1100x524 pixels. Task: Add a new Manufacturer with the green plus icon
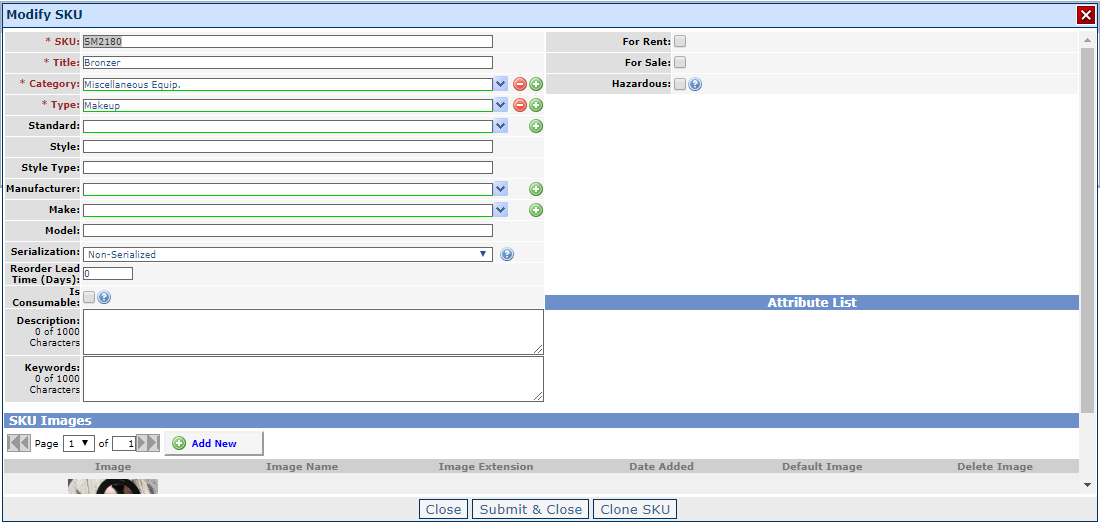(x=536, y=189)
